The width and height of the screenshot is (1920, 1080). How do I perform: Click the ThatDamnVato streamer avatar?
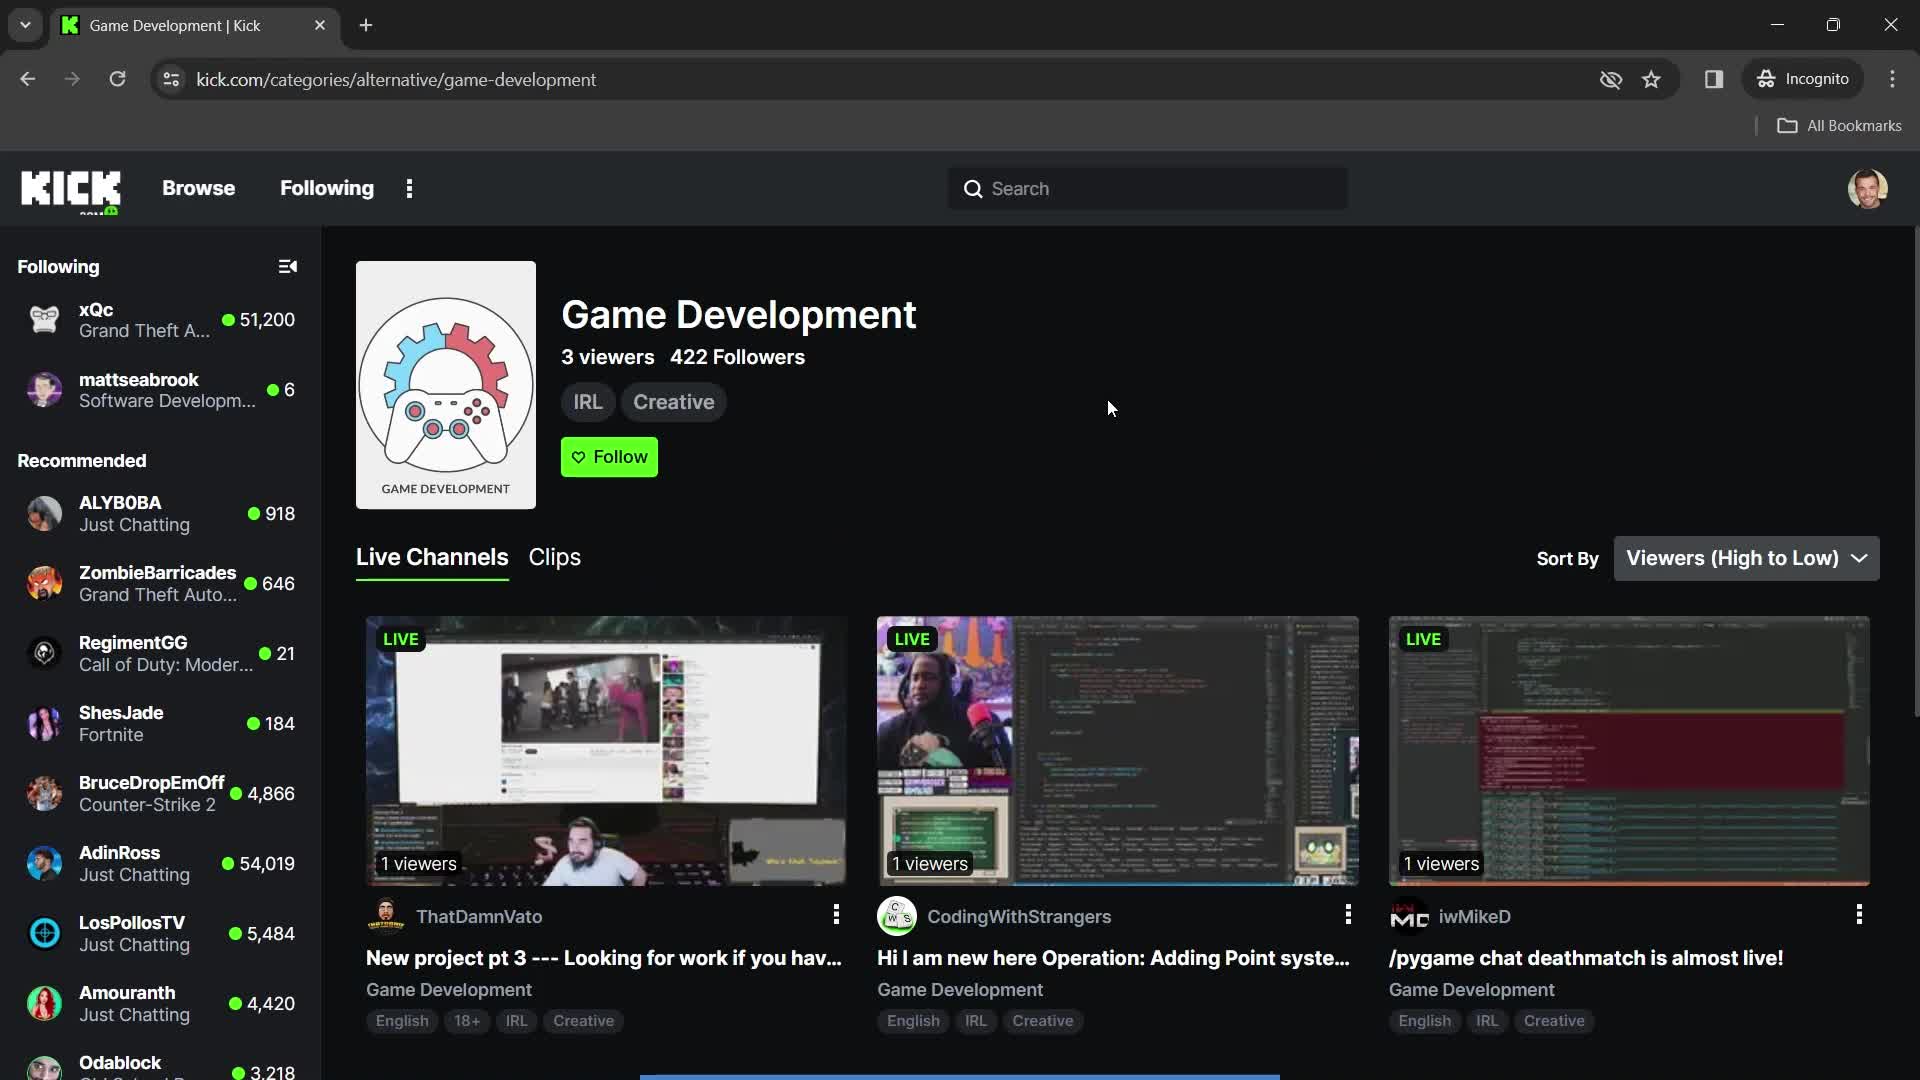386,916
